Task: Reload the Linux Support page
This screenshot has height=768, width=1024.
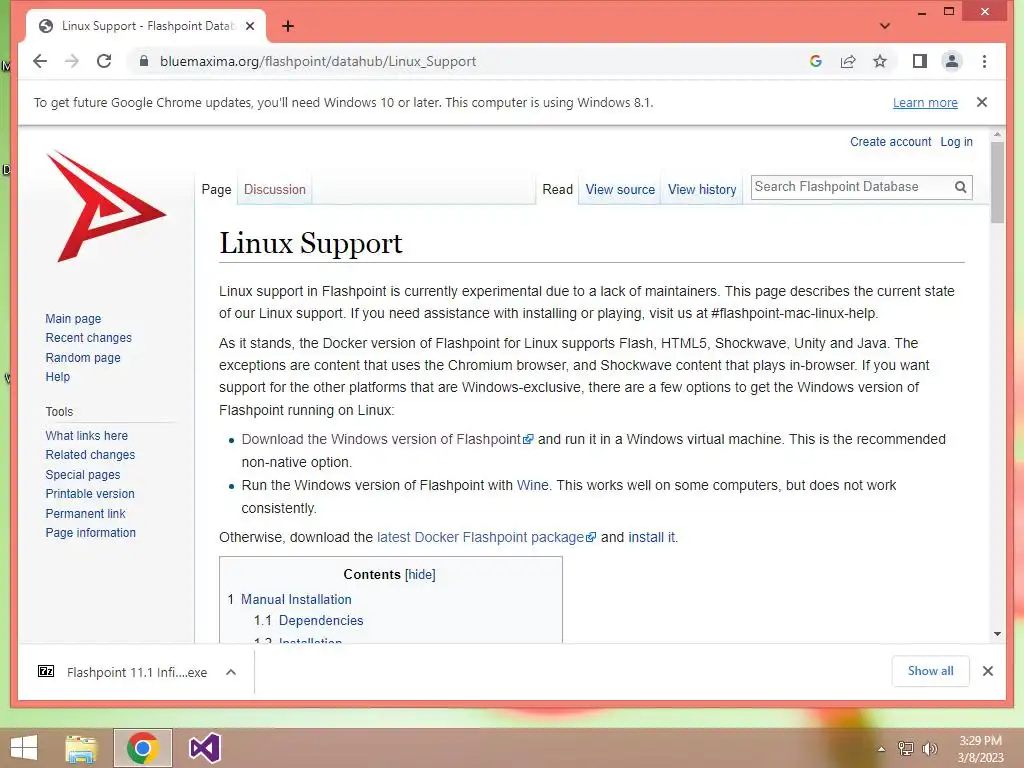Action: [104, 61]
